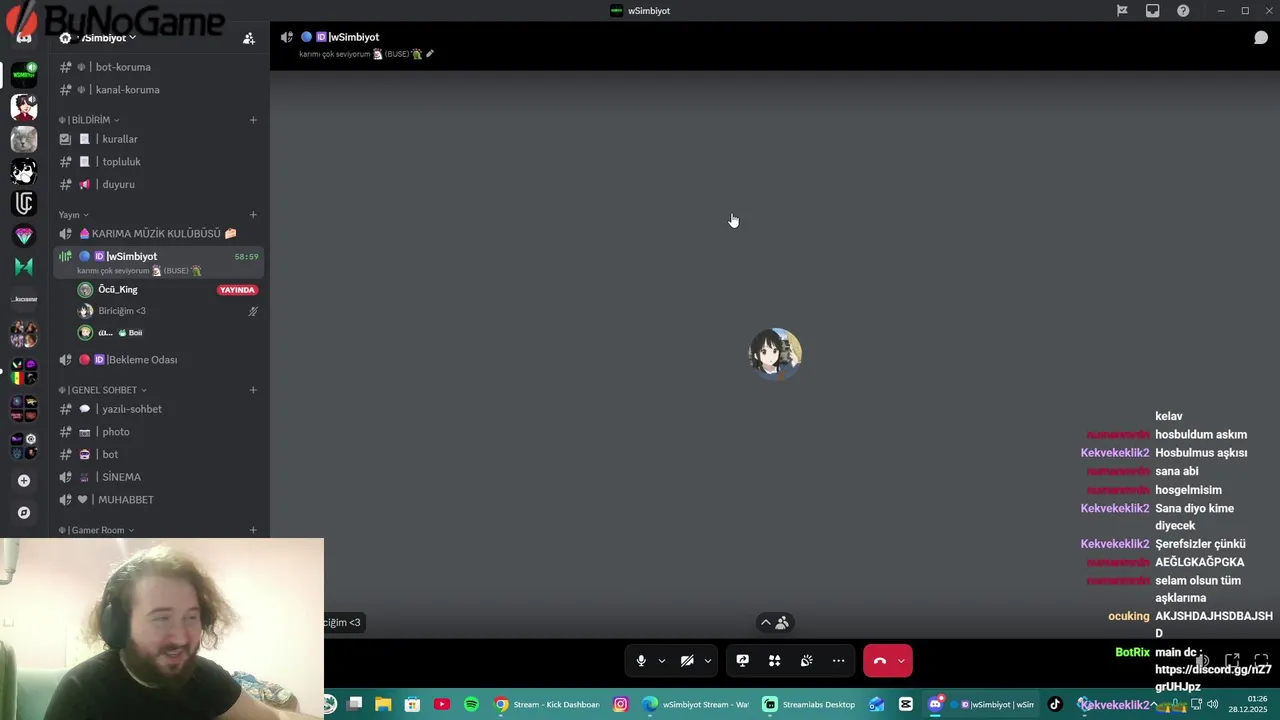Join the SİNEMA voice channel

click(159, 477)
